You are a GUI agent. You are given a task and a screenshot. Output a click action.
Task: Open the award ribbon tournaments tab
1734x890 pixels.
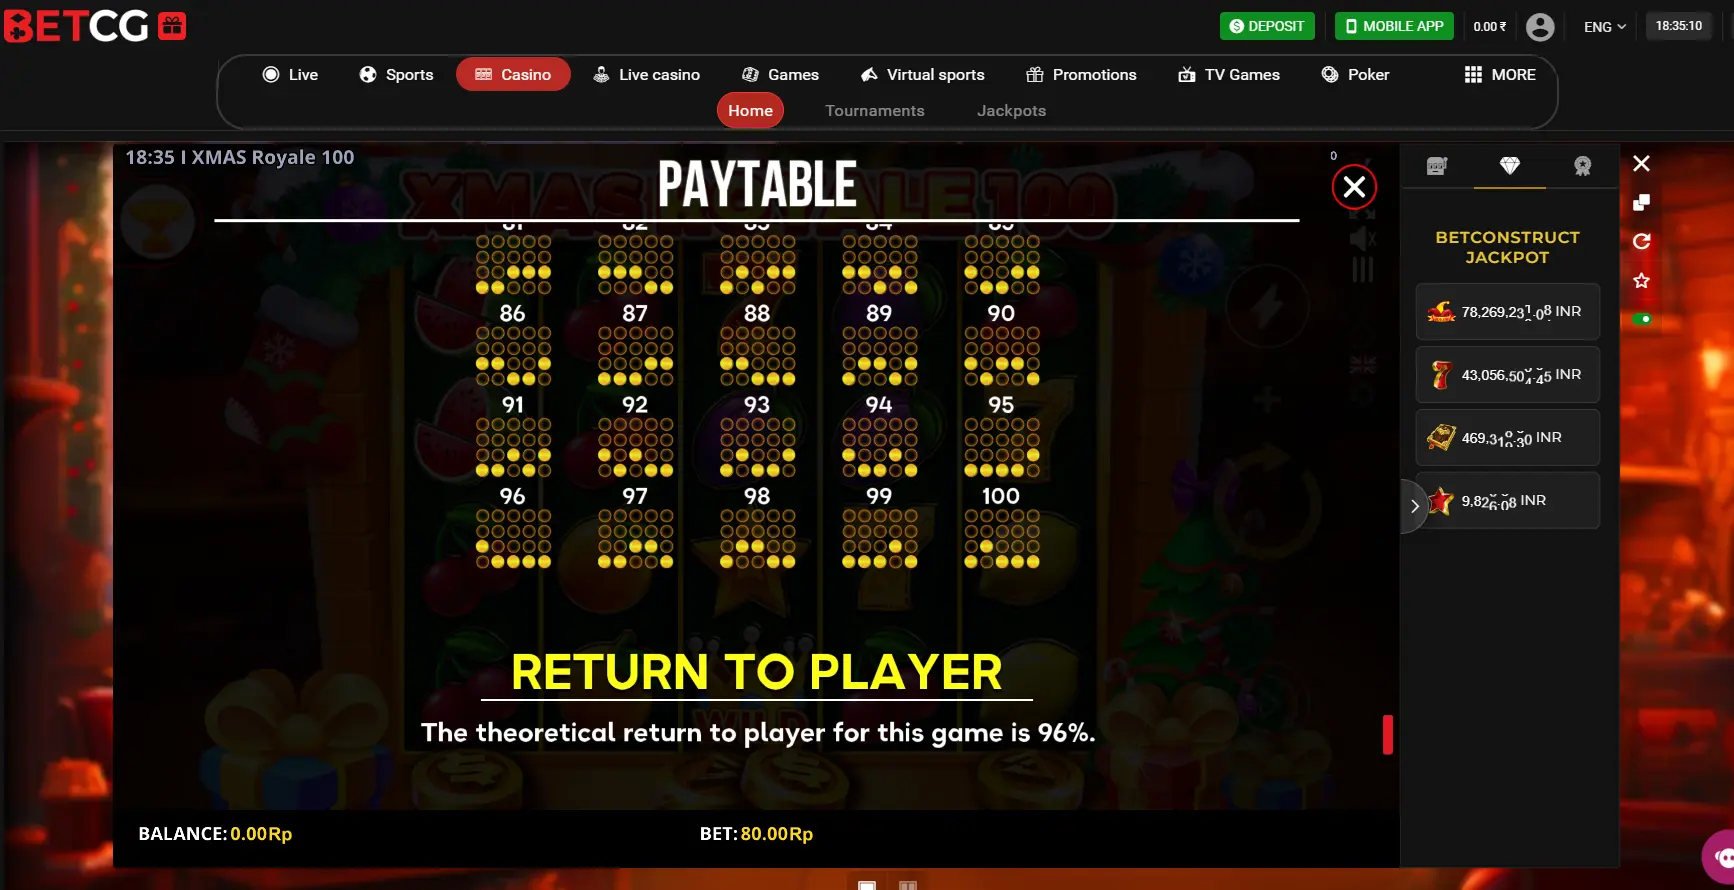(x=1582, y=166)
